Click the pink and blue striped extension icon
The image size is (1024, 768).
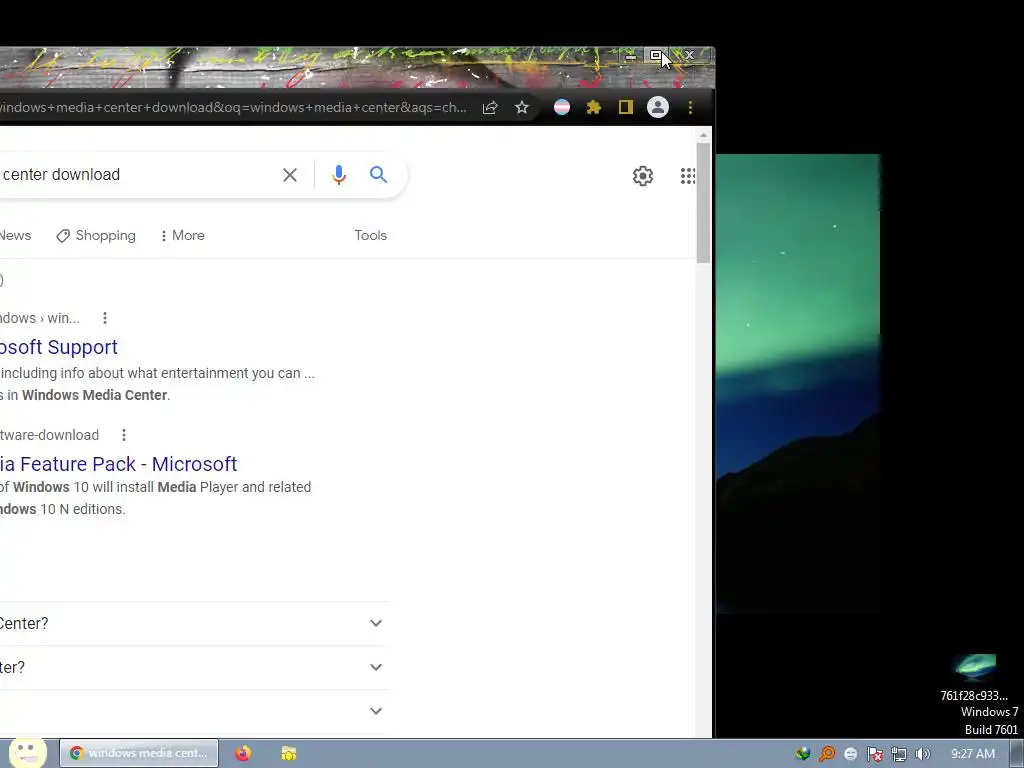[562, 107]
